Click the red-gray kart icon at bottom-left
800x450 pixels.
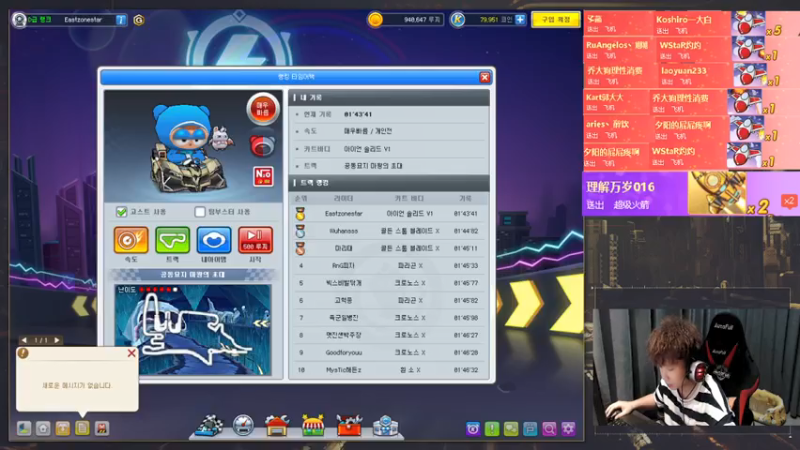(x=102, y=428)
